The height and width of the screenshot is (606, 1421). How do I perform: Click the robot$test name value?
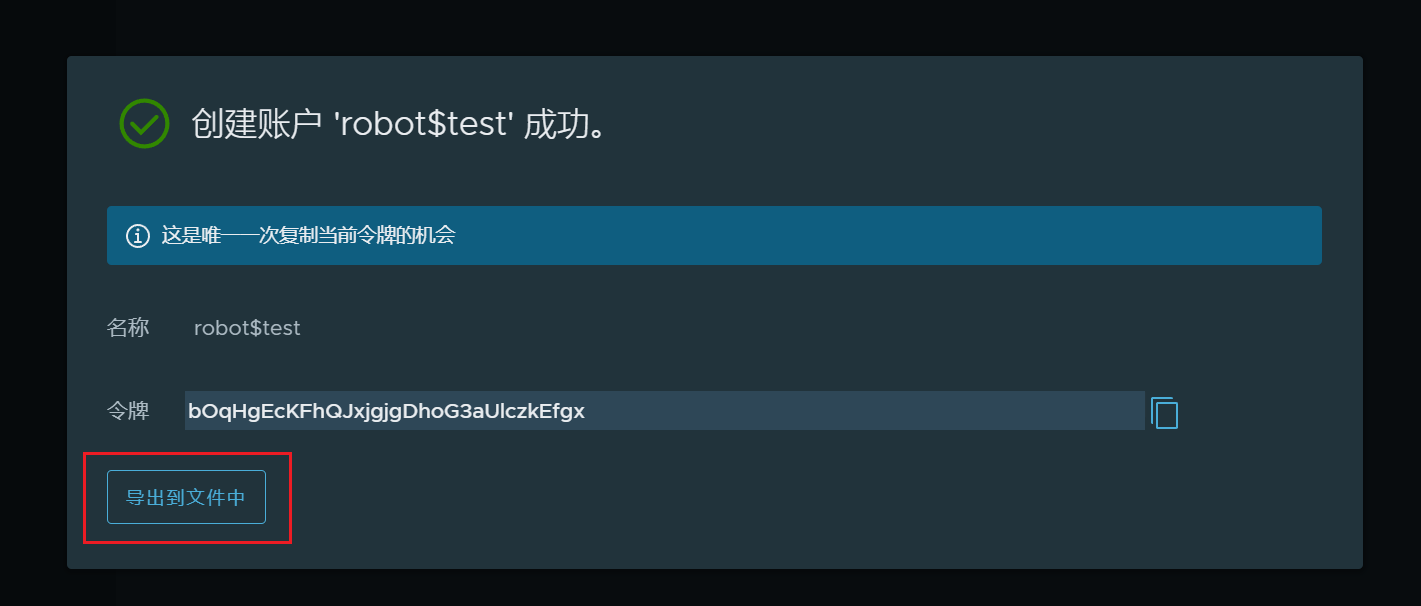coord(247,328)
